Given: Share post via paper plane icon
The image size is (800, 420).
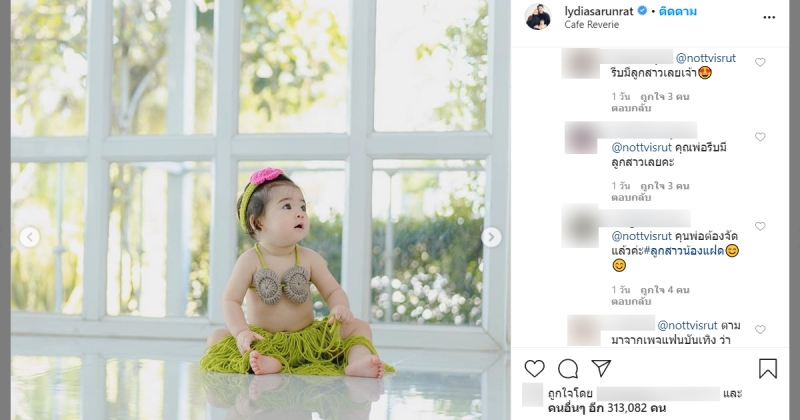Looking at the screenshot, I should click(x=602, y=368).
